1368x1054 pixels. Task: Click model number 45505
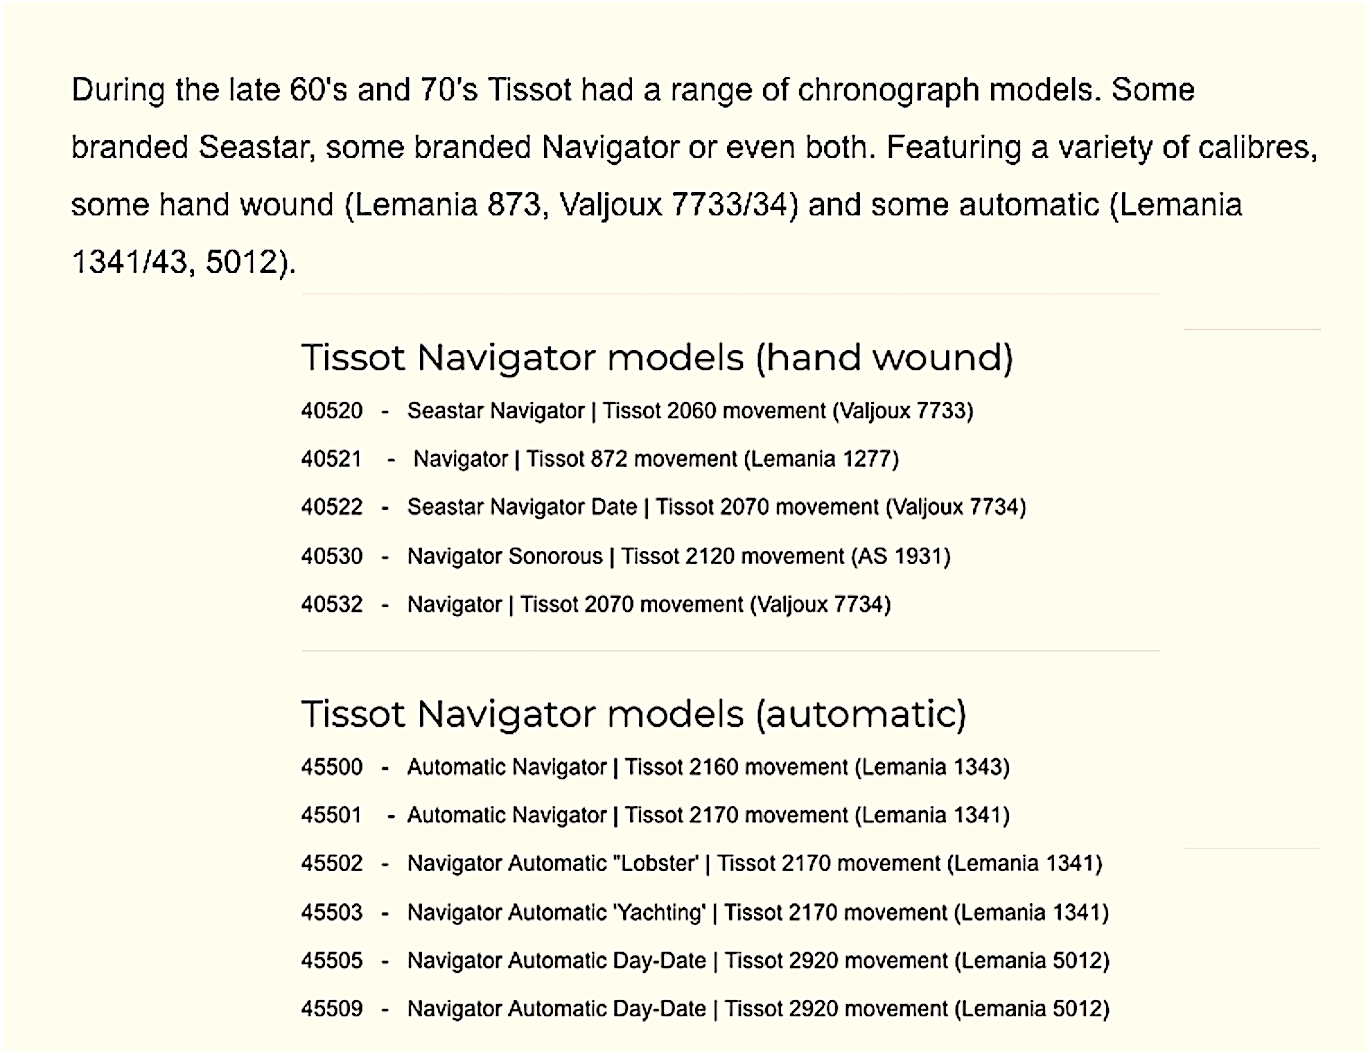[331, 960]
